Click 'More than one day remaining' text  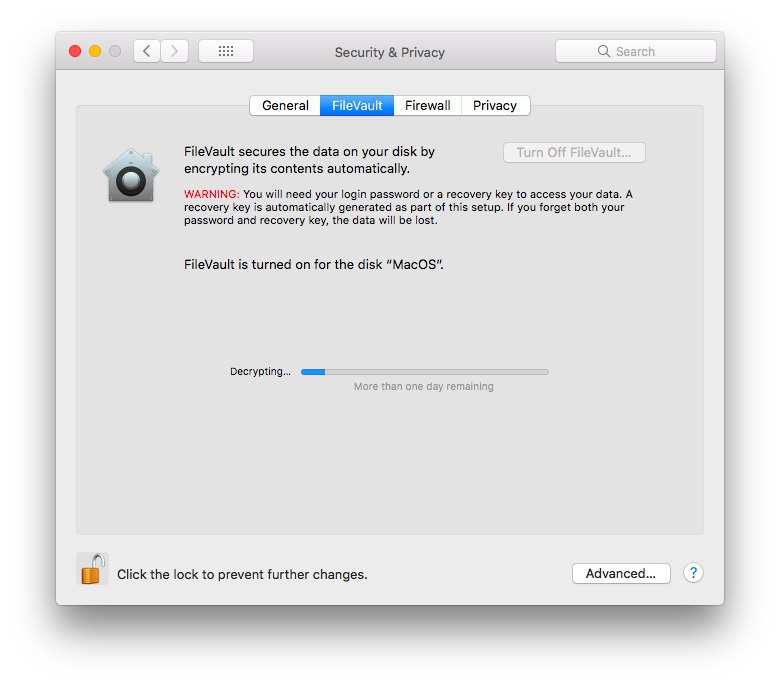(x=424, y=387)
